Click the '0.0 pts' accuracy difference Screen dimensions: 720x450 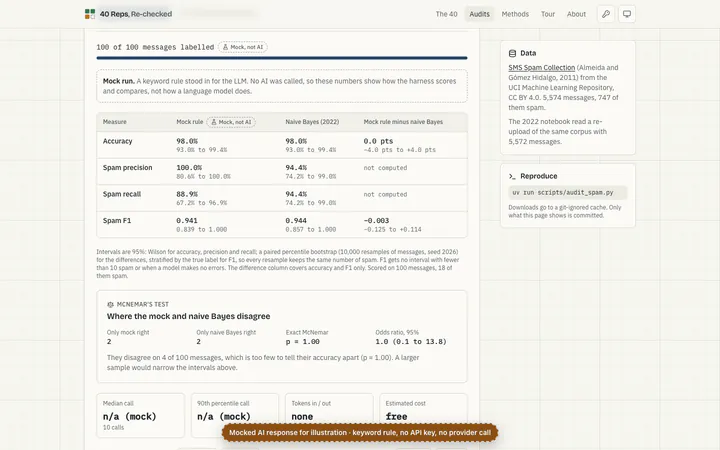tap(378, 141)
